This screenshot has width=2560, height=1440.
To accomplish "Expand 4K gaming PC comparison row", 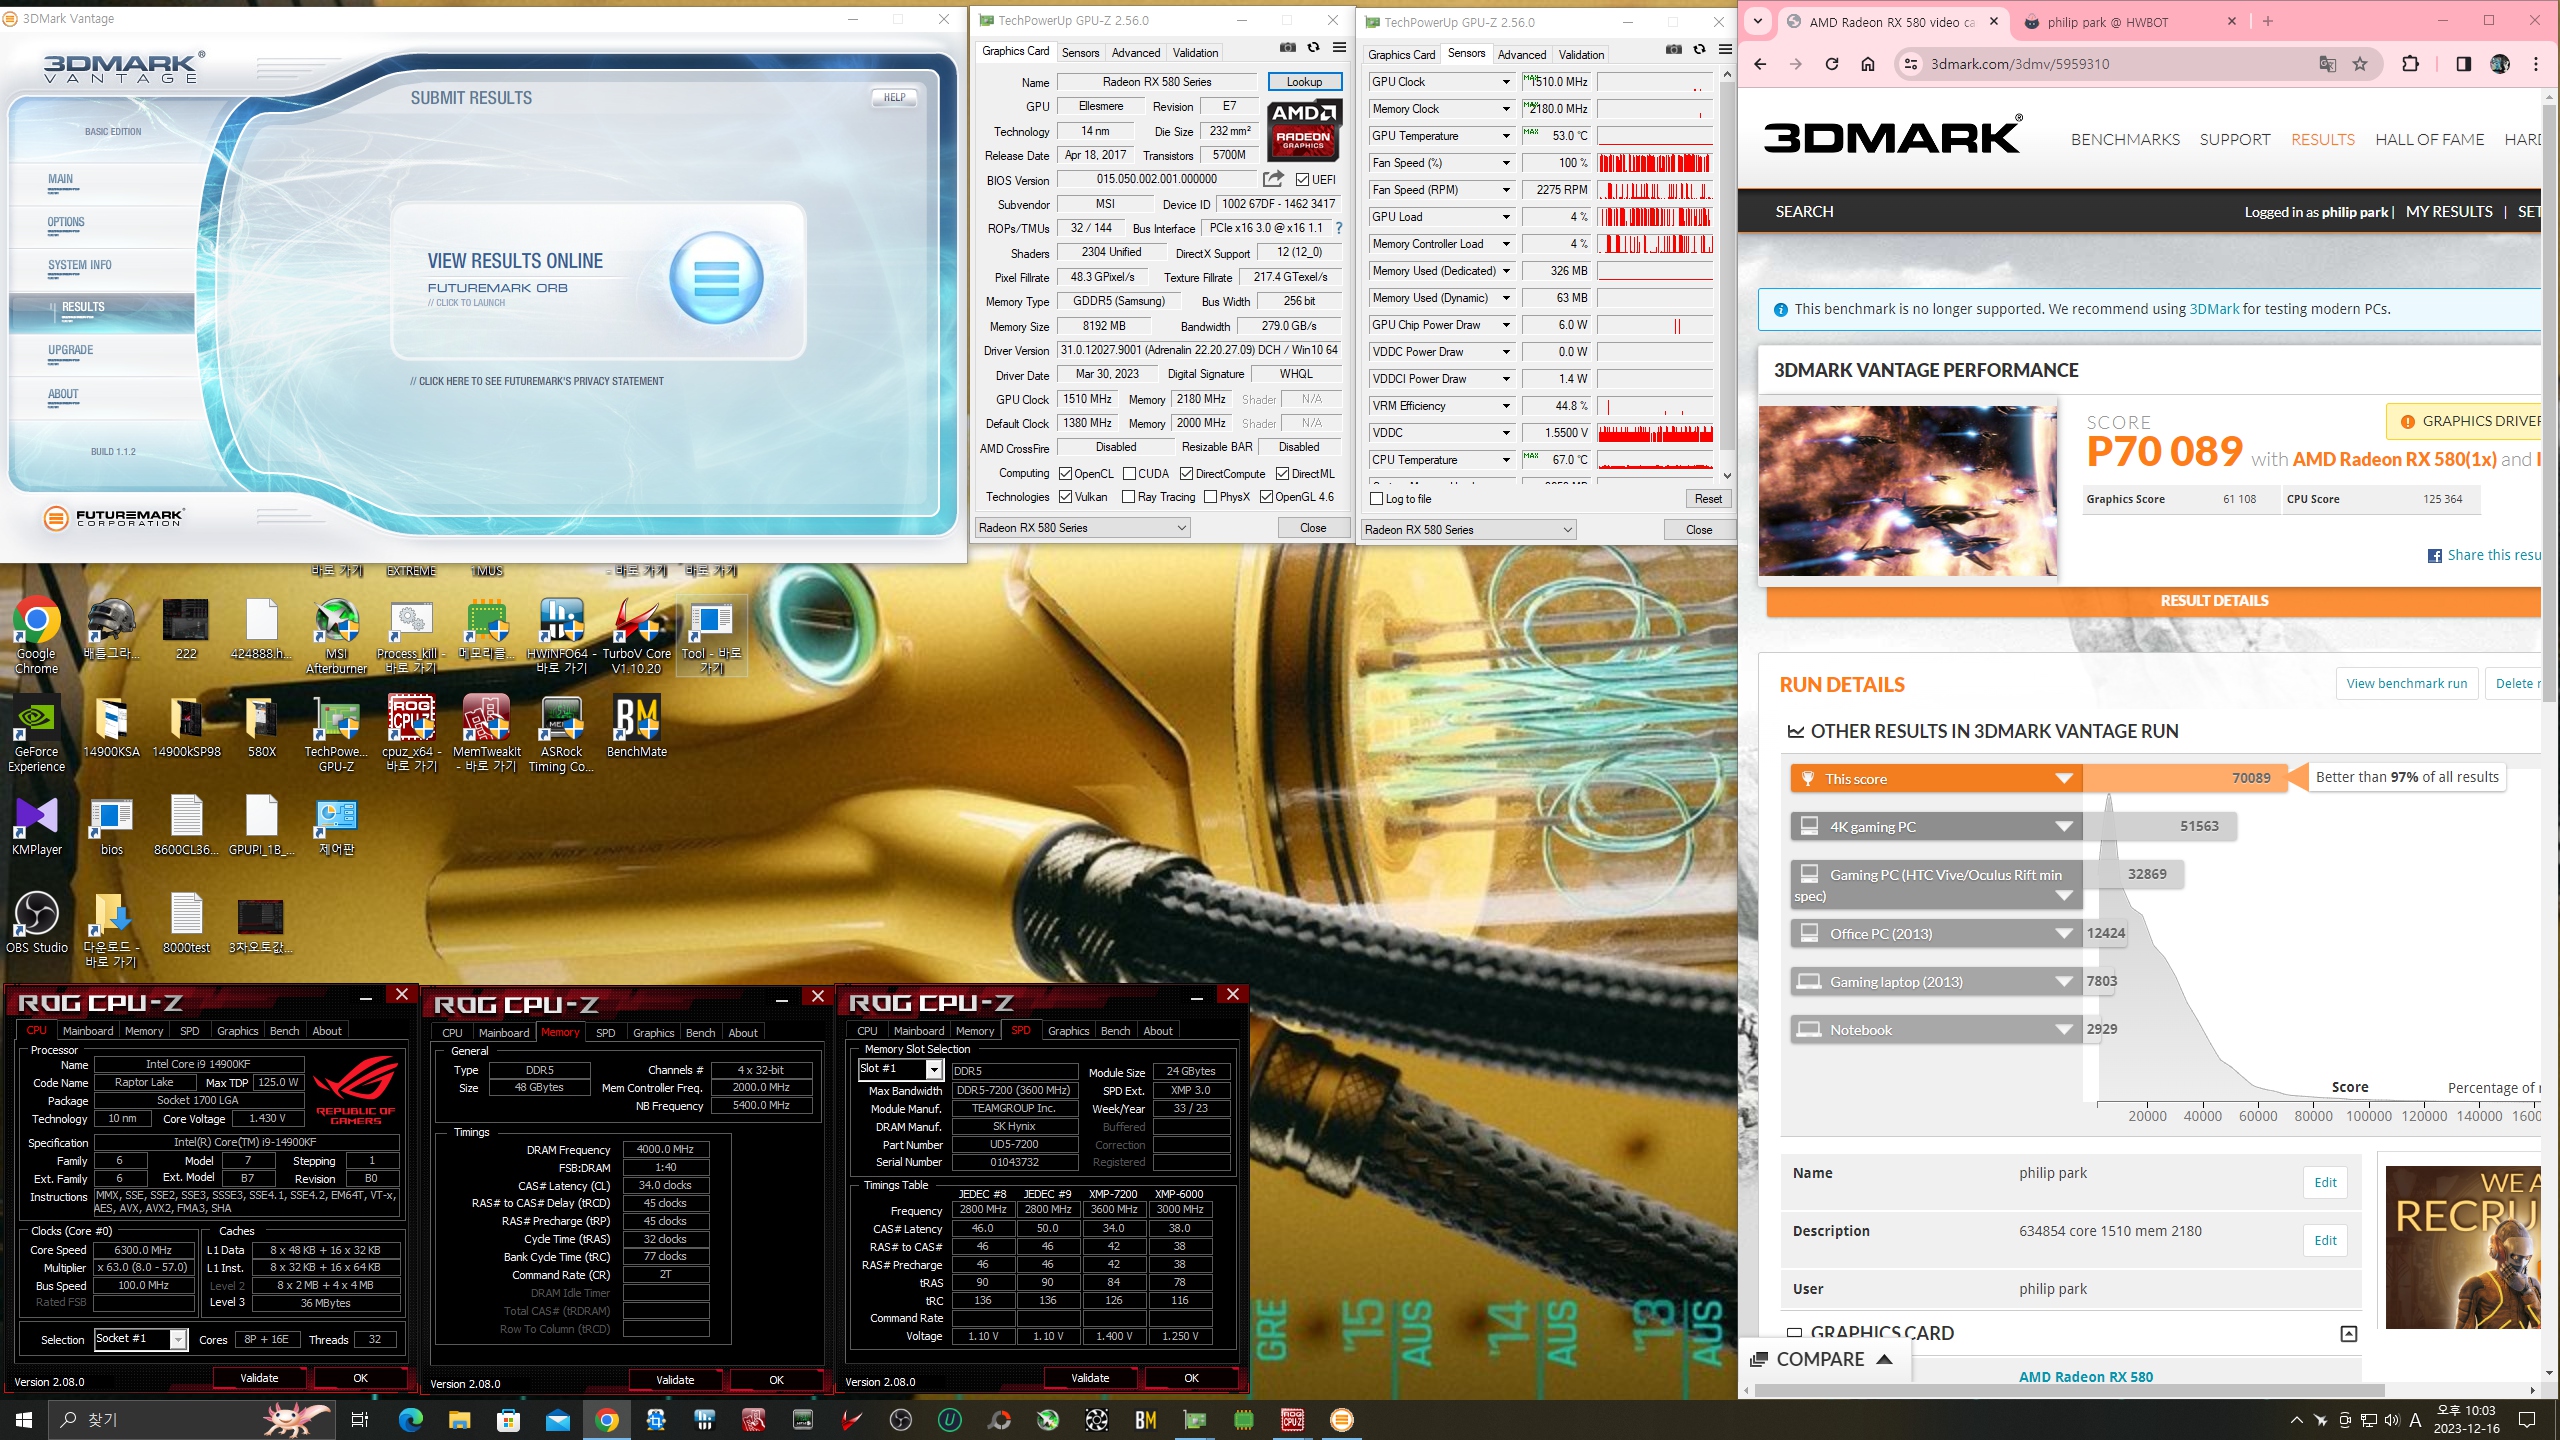I will [2064, 827].
